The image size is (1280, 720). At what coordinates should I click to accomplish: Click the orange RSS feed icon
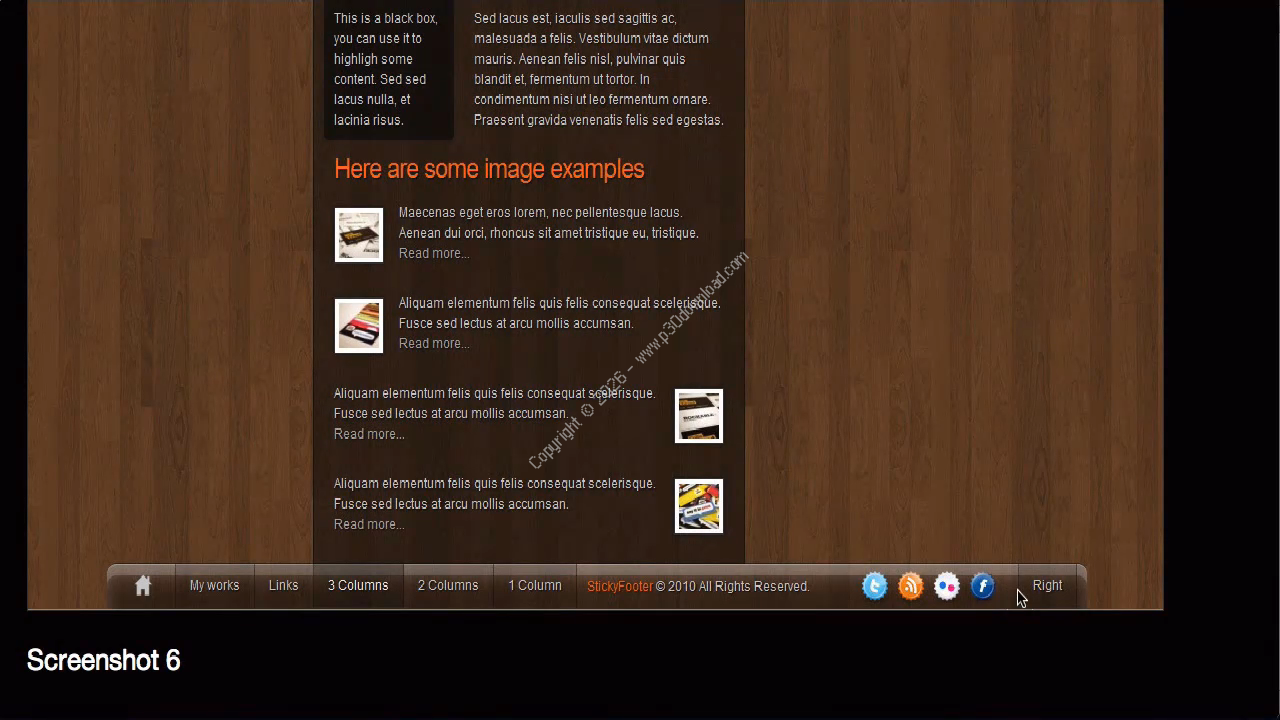tap(911, 586)
